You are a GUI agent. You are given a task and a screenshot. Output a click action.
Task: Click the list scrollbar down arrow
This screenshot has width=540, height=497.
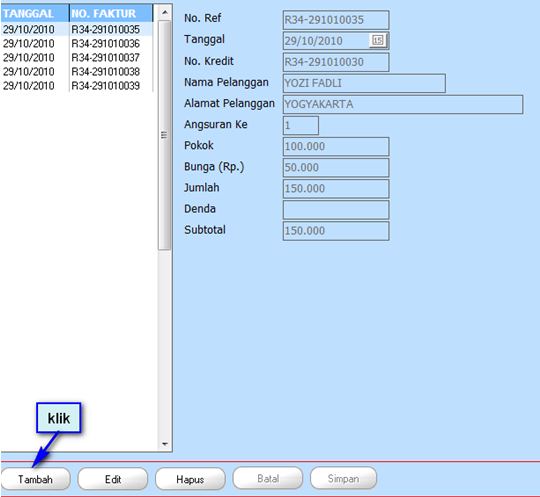[165, 444]
